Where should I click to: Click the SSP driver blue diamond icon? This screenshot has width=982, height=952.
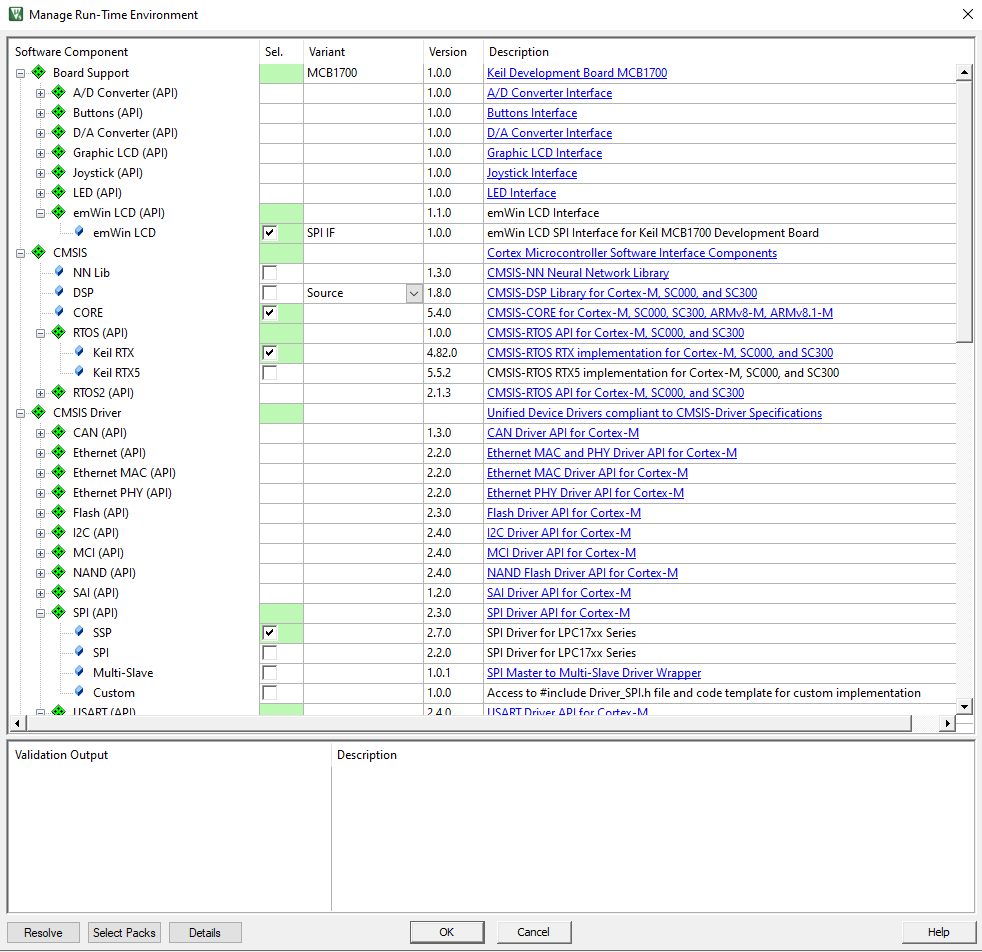[x=78, y=632]
